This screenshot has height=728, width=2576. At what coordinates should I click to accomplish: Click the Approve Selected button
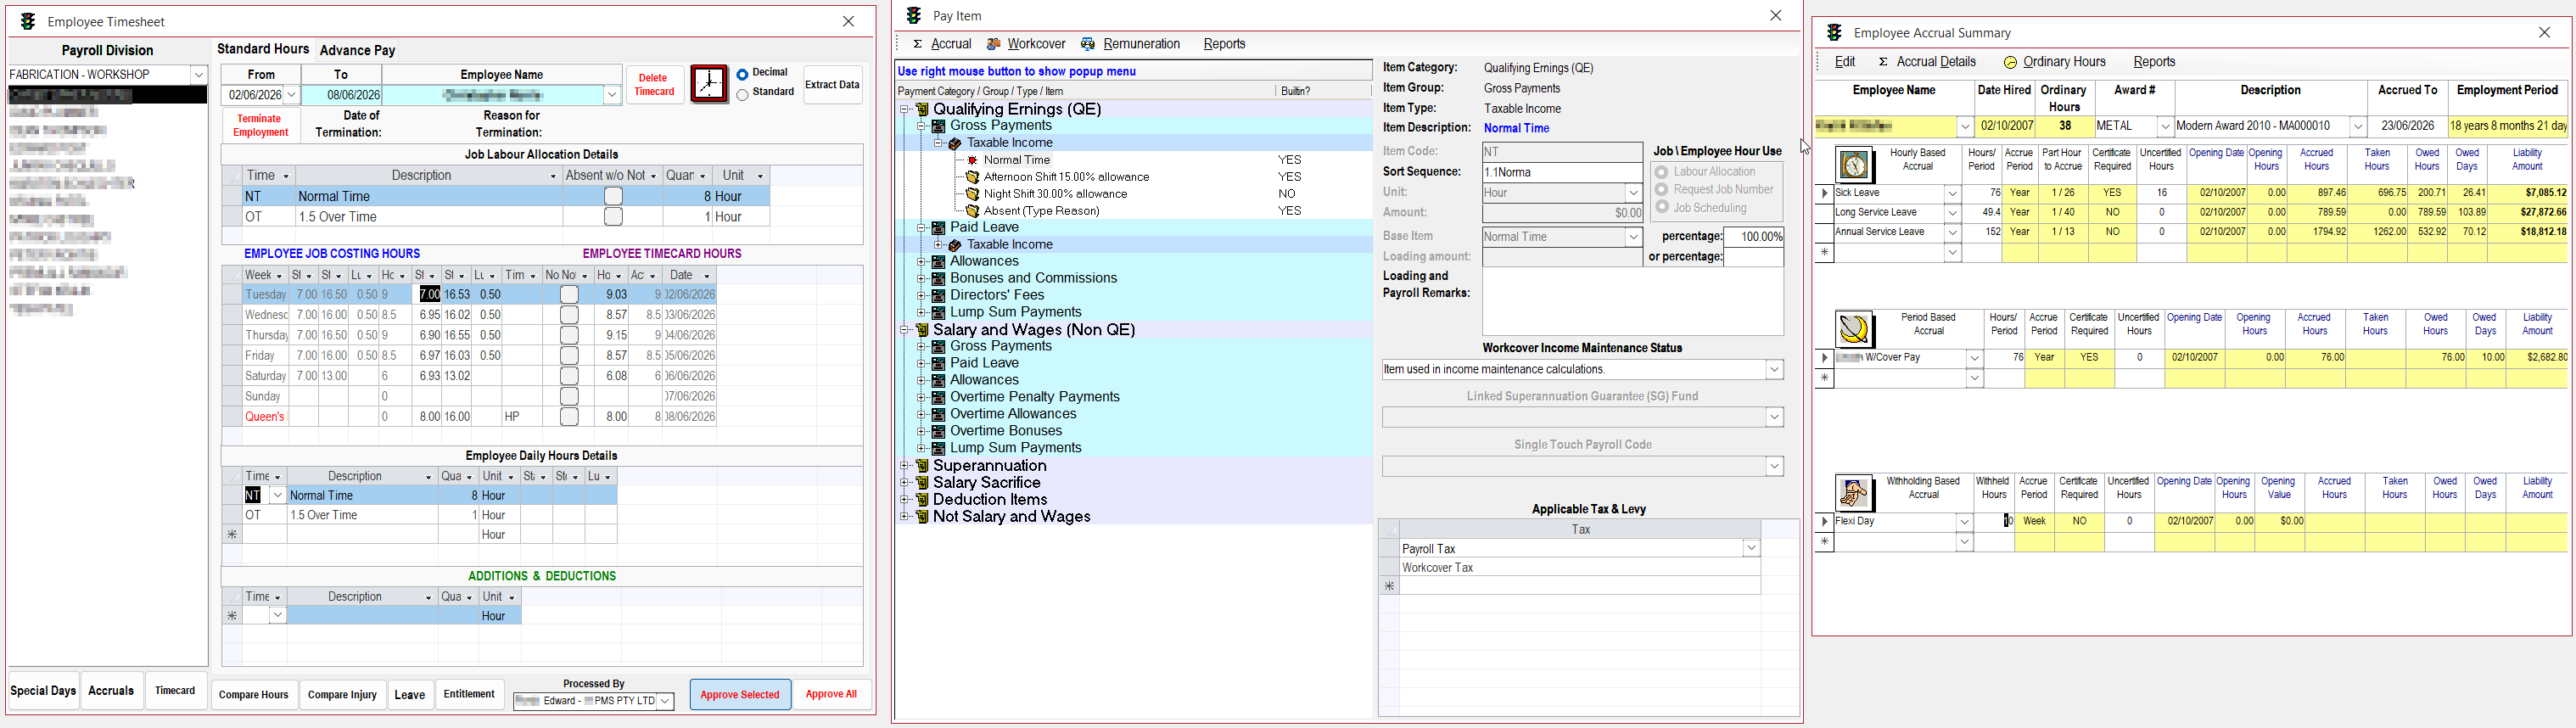(740, 695)
